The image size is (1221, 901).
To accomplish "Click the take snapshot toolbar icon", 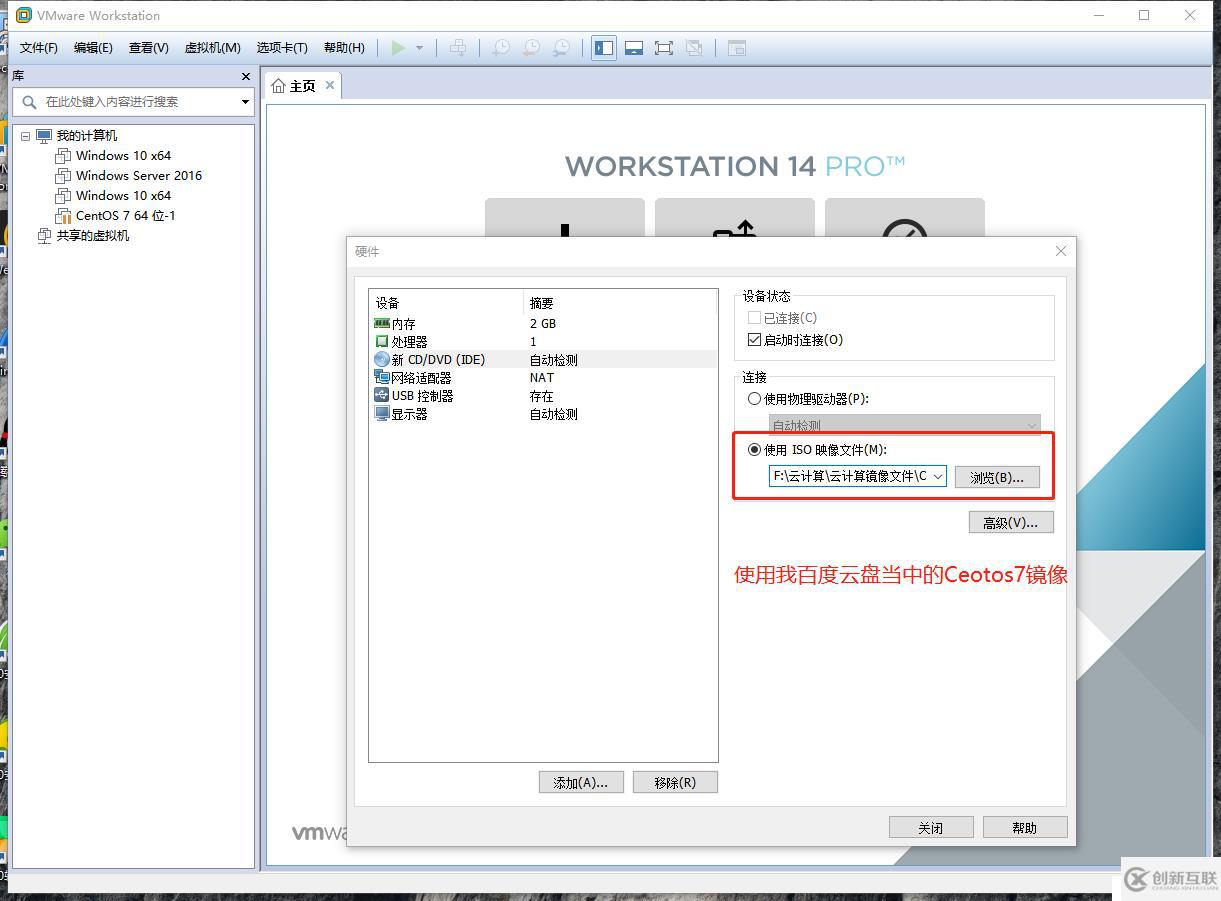I will [500, 48].
